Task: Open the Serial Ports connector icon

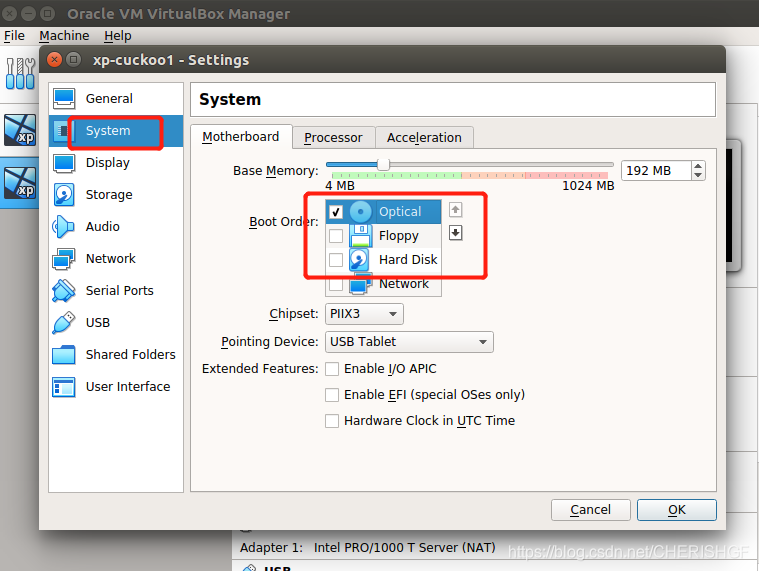Action: coord(63,291)
